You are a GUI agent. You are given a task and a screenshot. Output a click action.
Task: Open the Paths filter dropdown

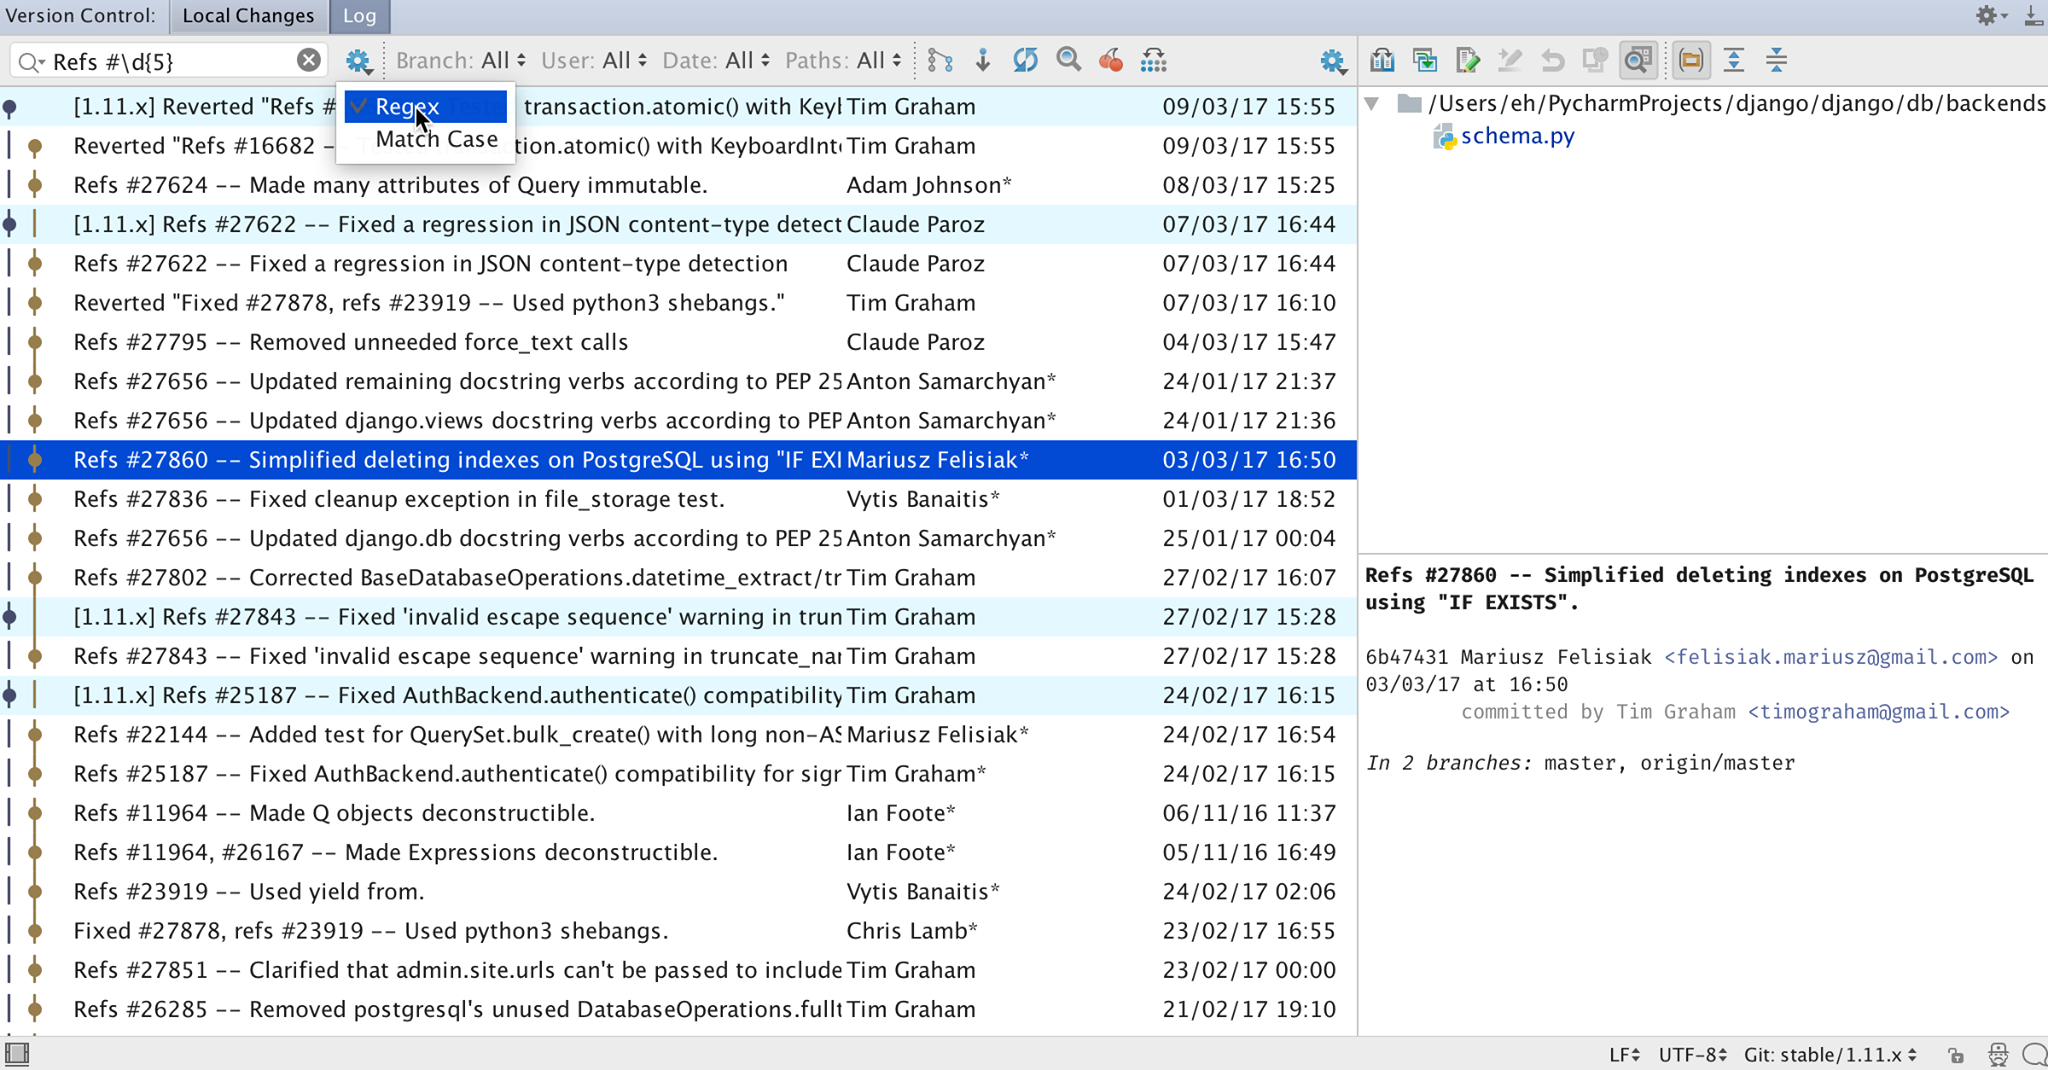click(x=843, y=61)
